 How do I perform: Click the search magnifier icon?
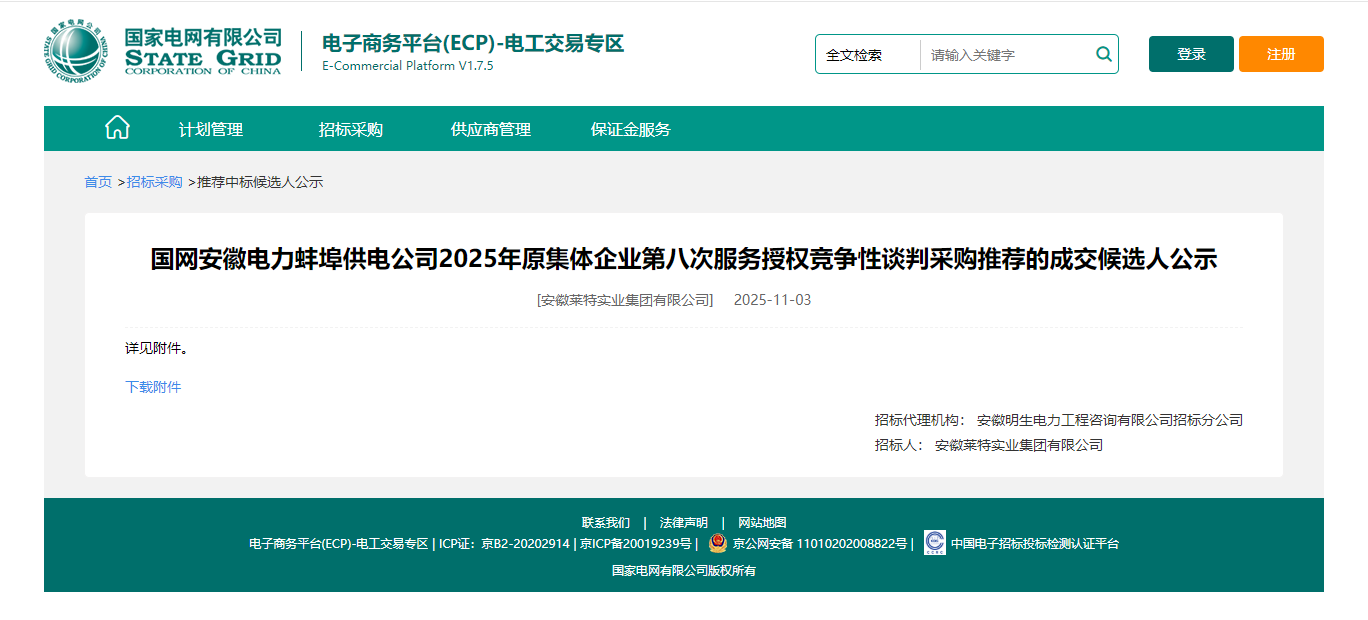click(x=1103, y=54)
